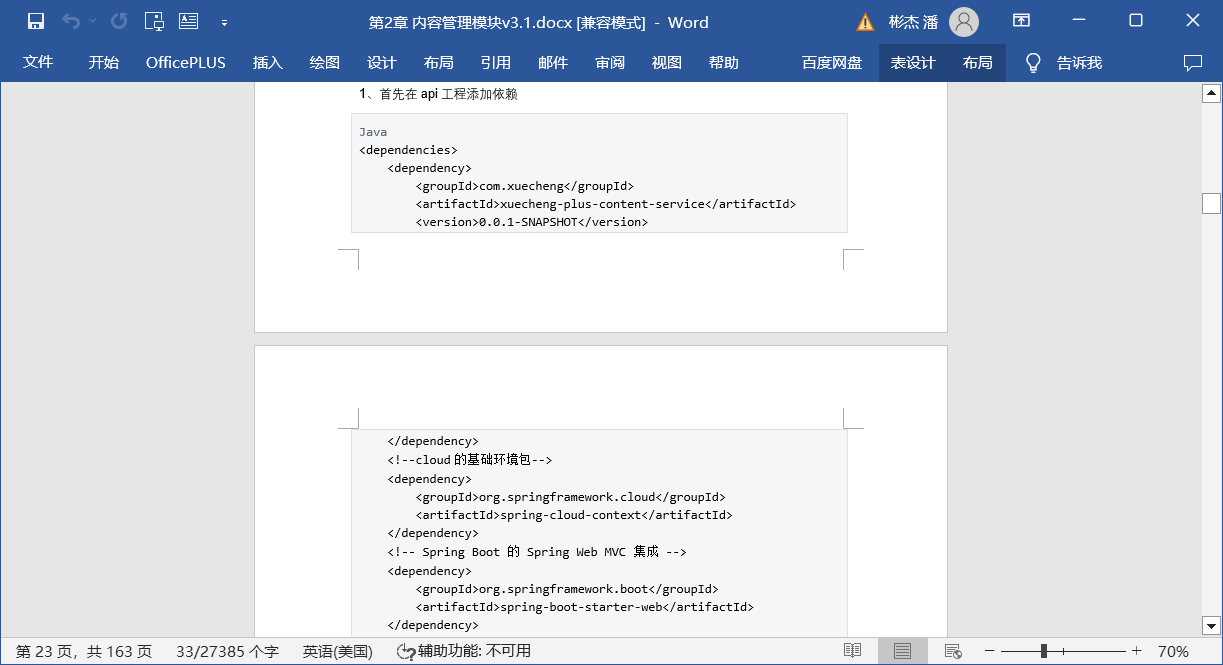
Task: Open the Comments speech bubble icon
Action: [x=1192, y=63]
